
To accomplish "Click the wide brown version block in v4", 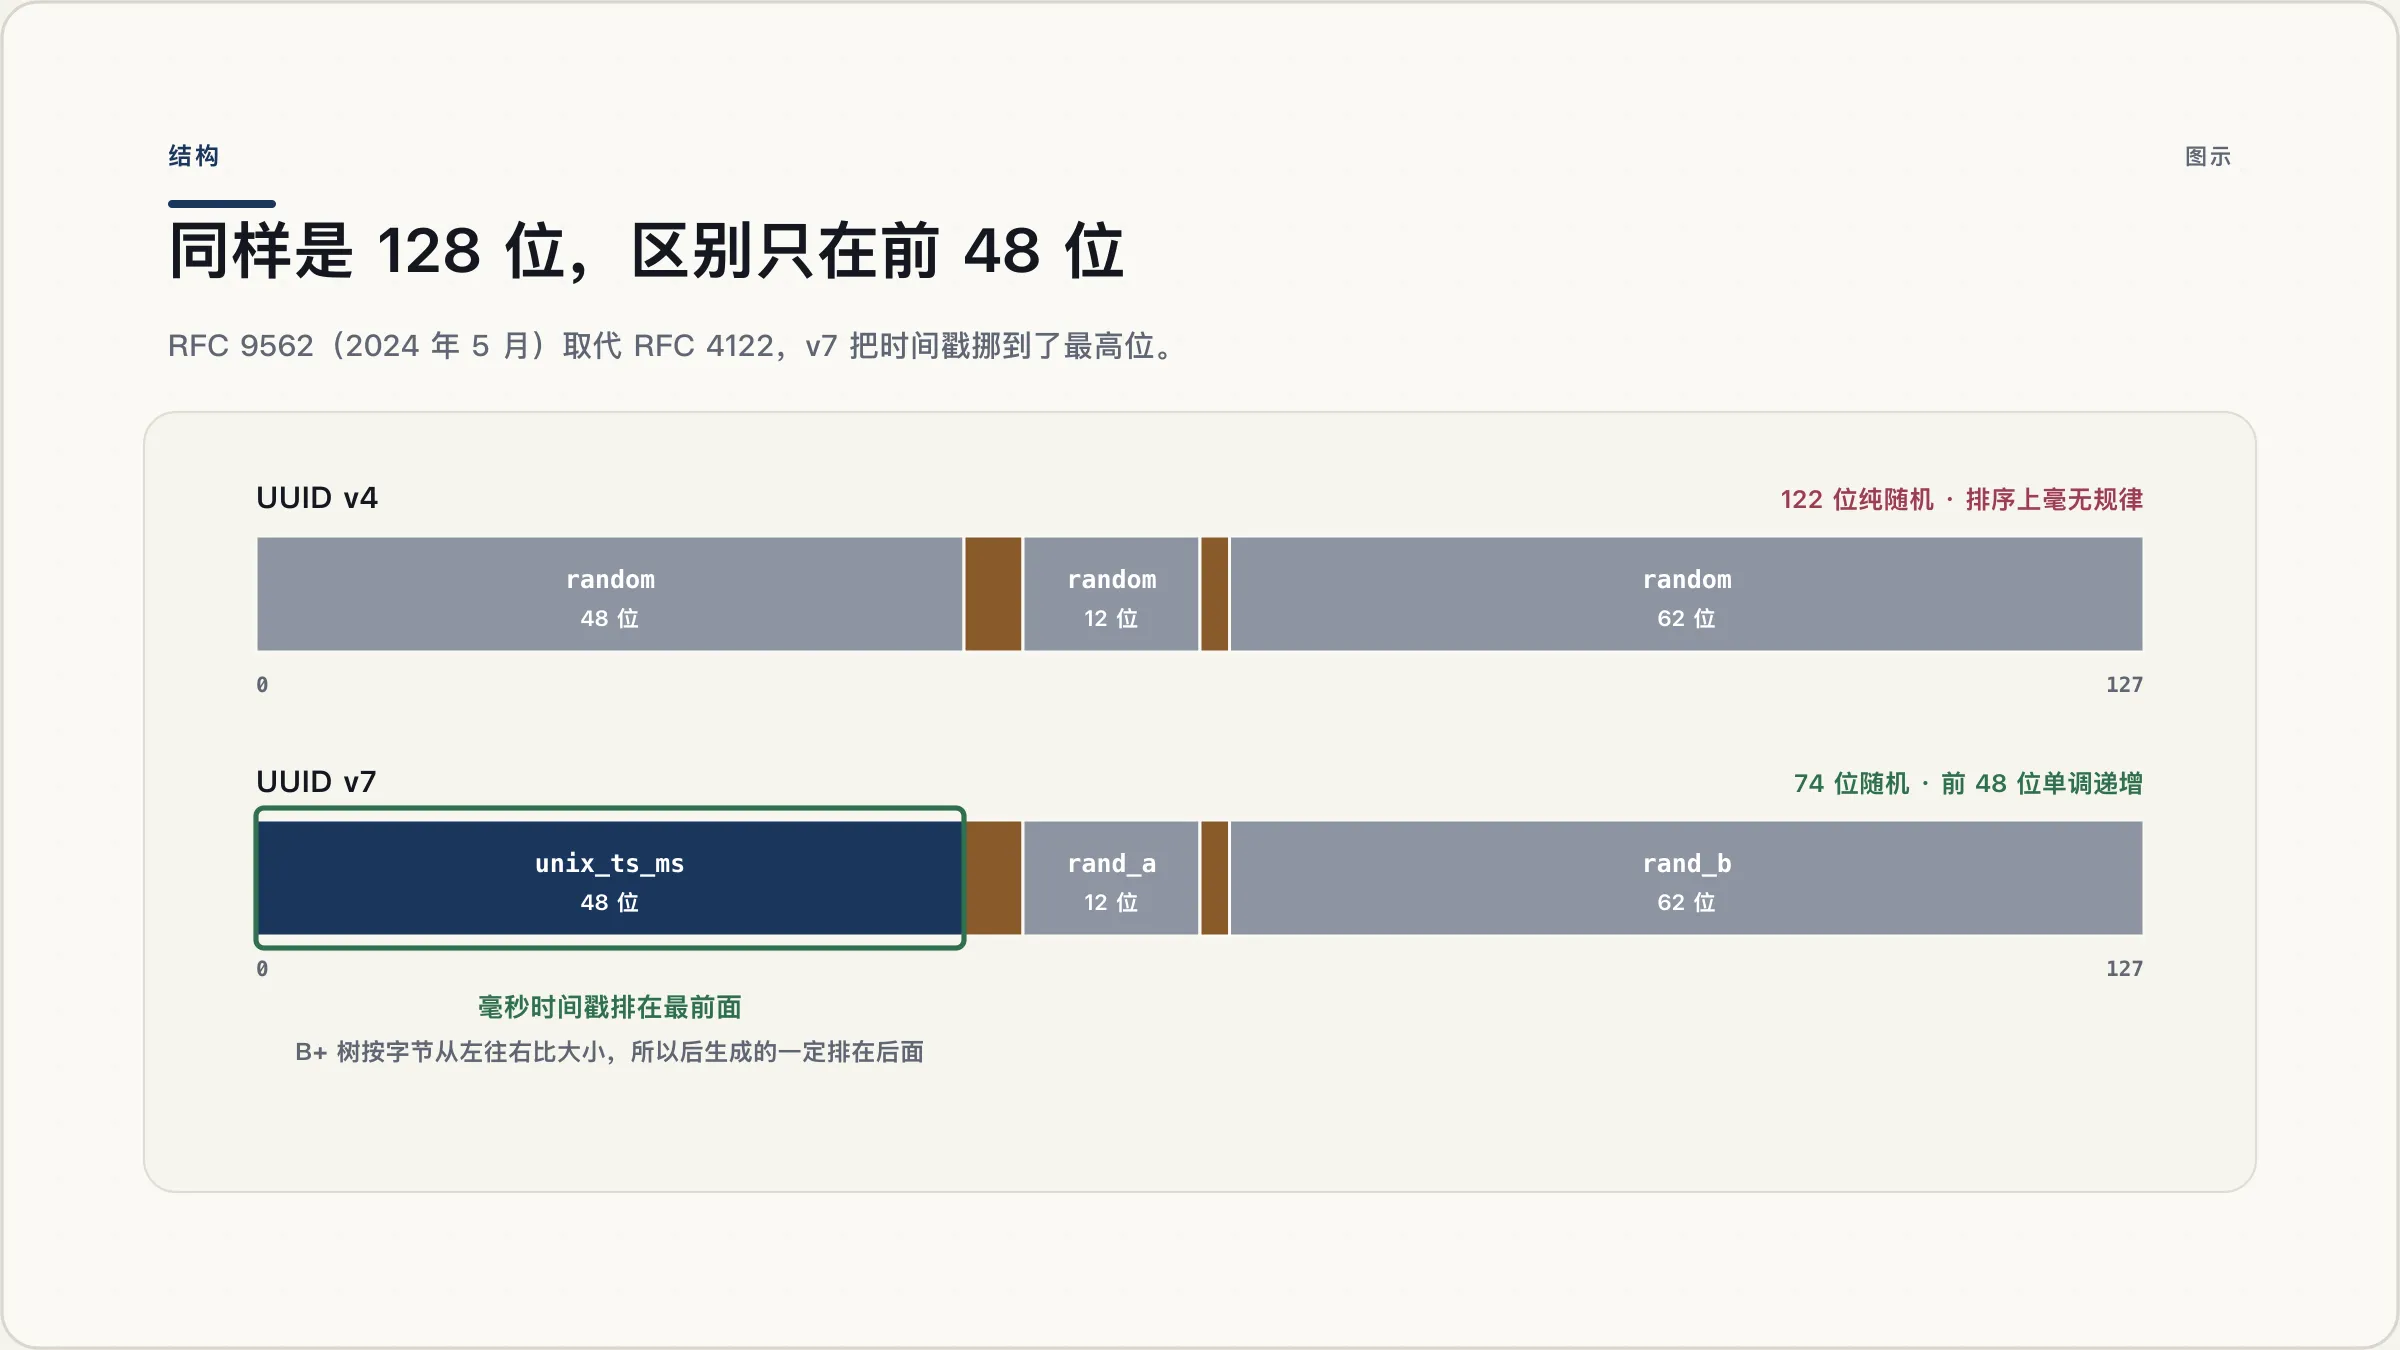I will click(993, 594).
